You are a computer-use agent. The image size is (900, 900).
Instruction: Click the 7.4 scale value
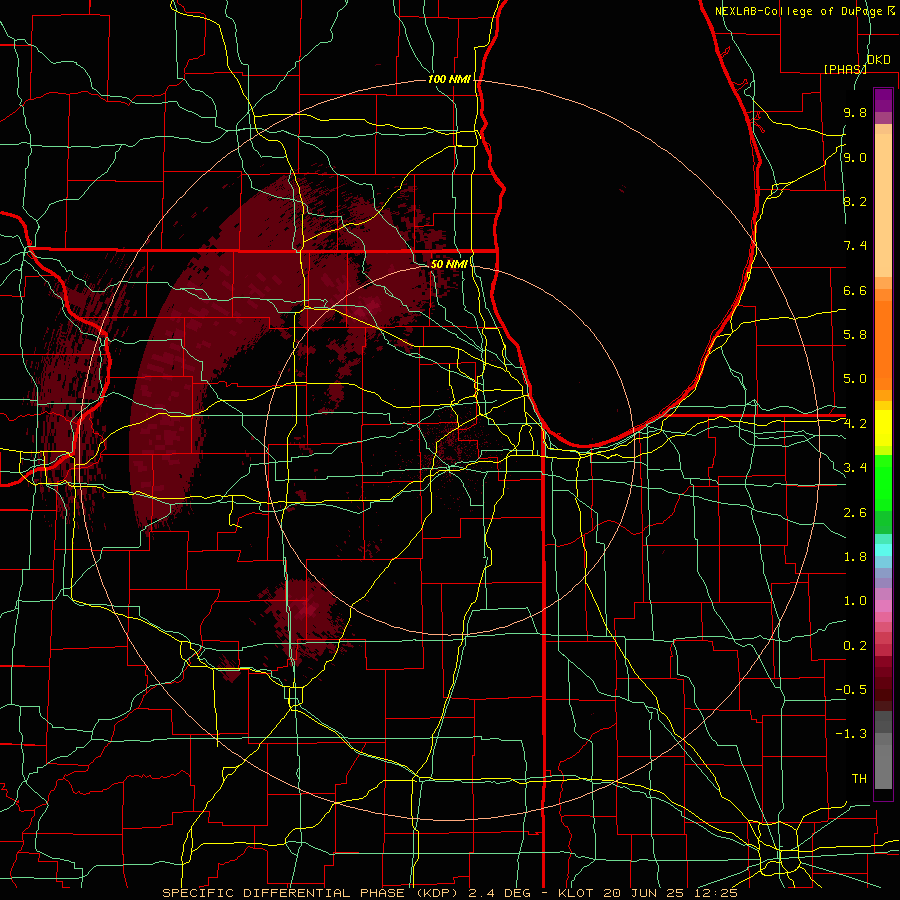tap(855, 246)
